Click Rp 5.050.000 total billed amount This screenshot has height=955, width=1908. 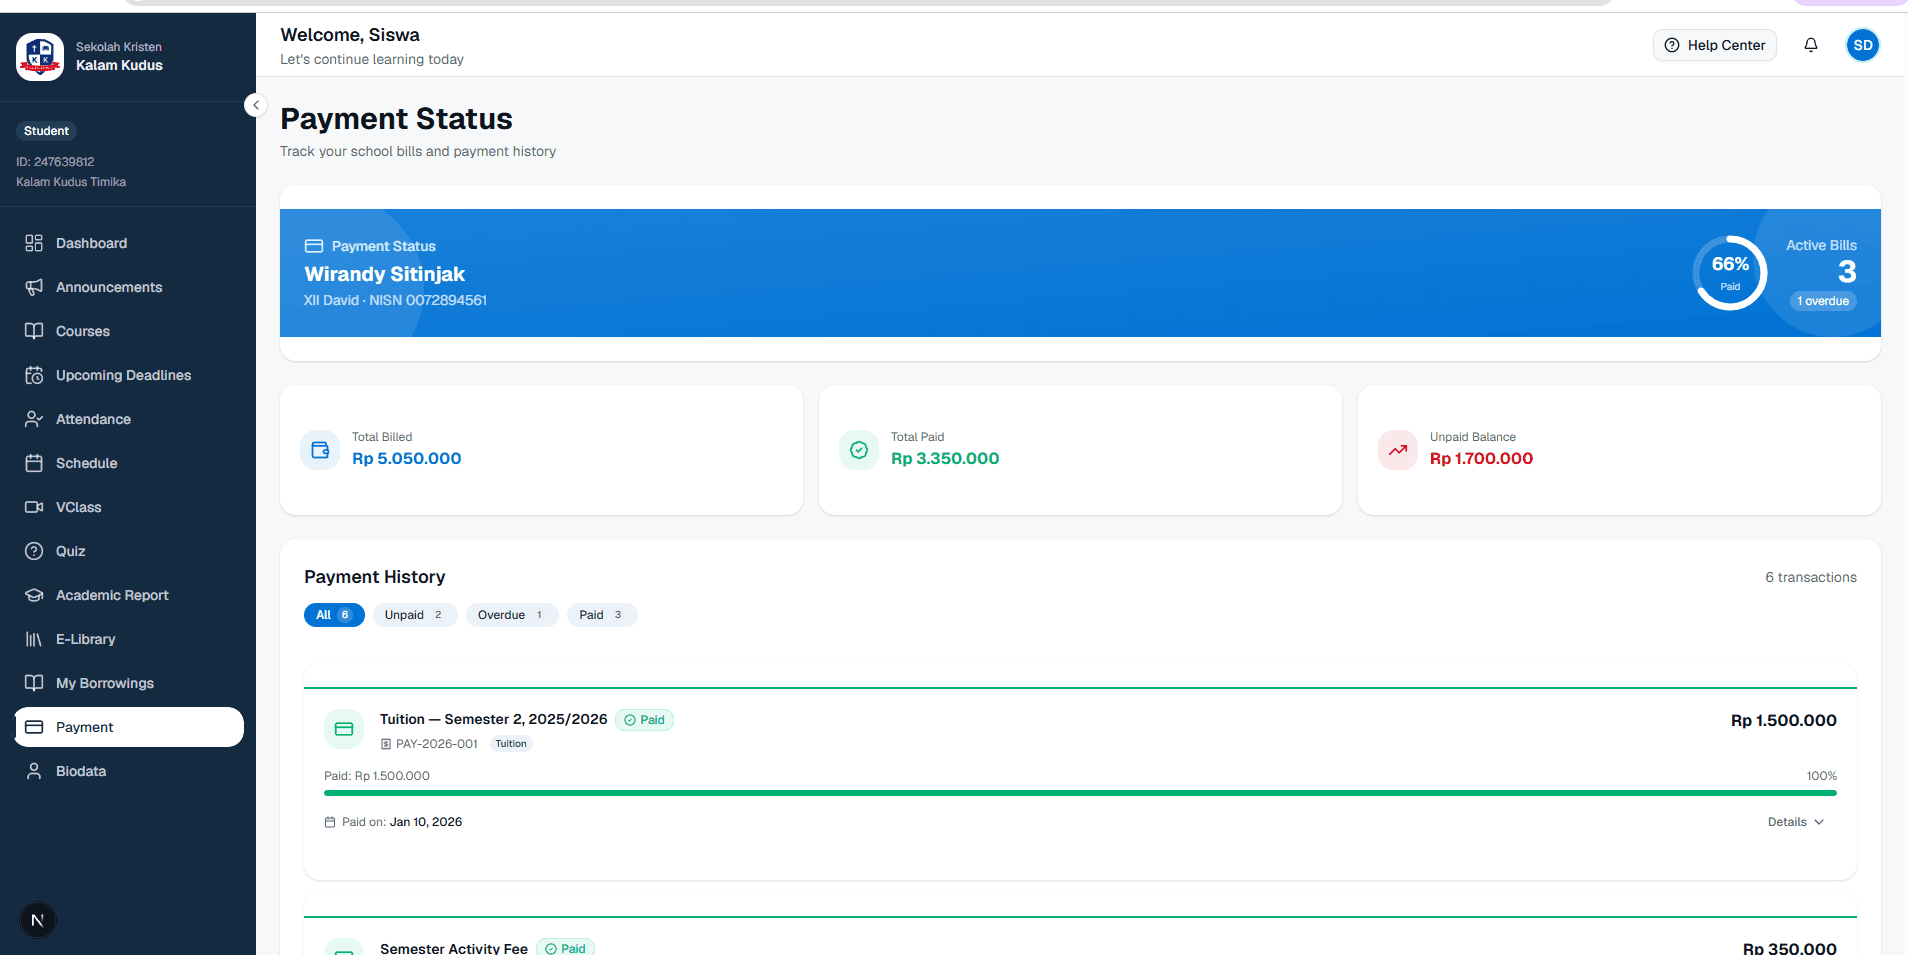pyautogui.click(x=407, y=459)
